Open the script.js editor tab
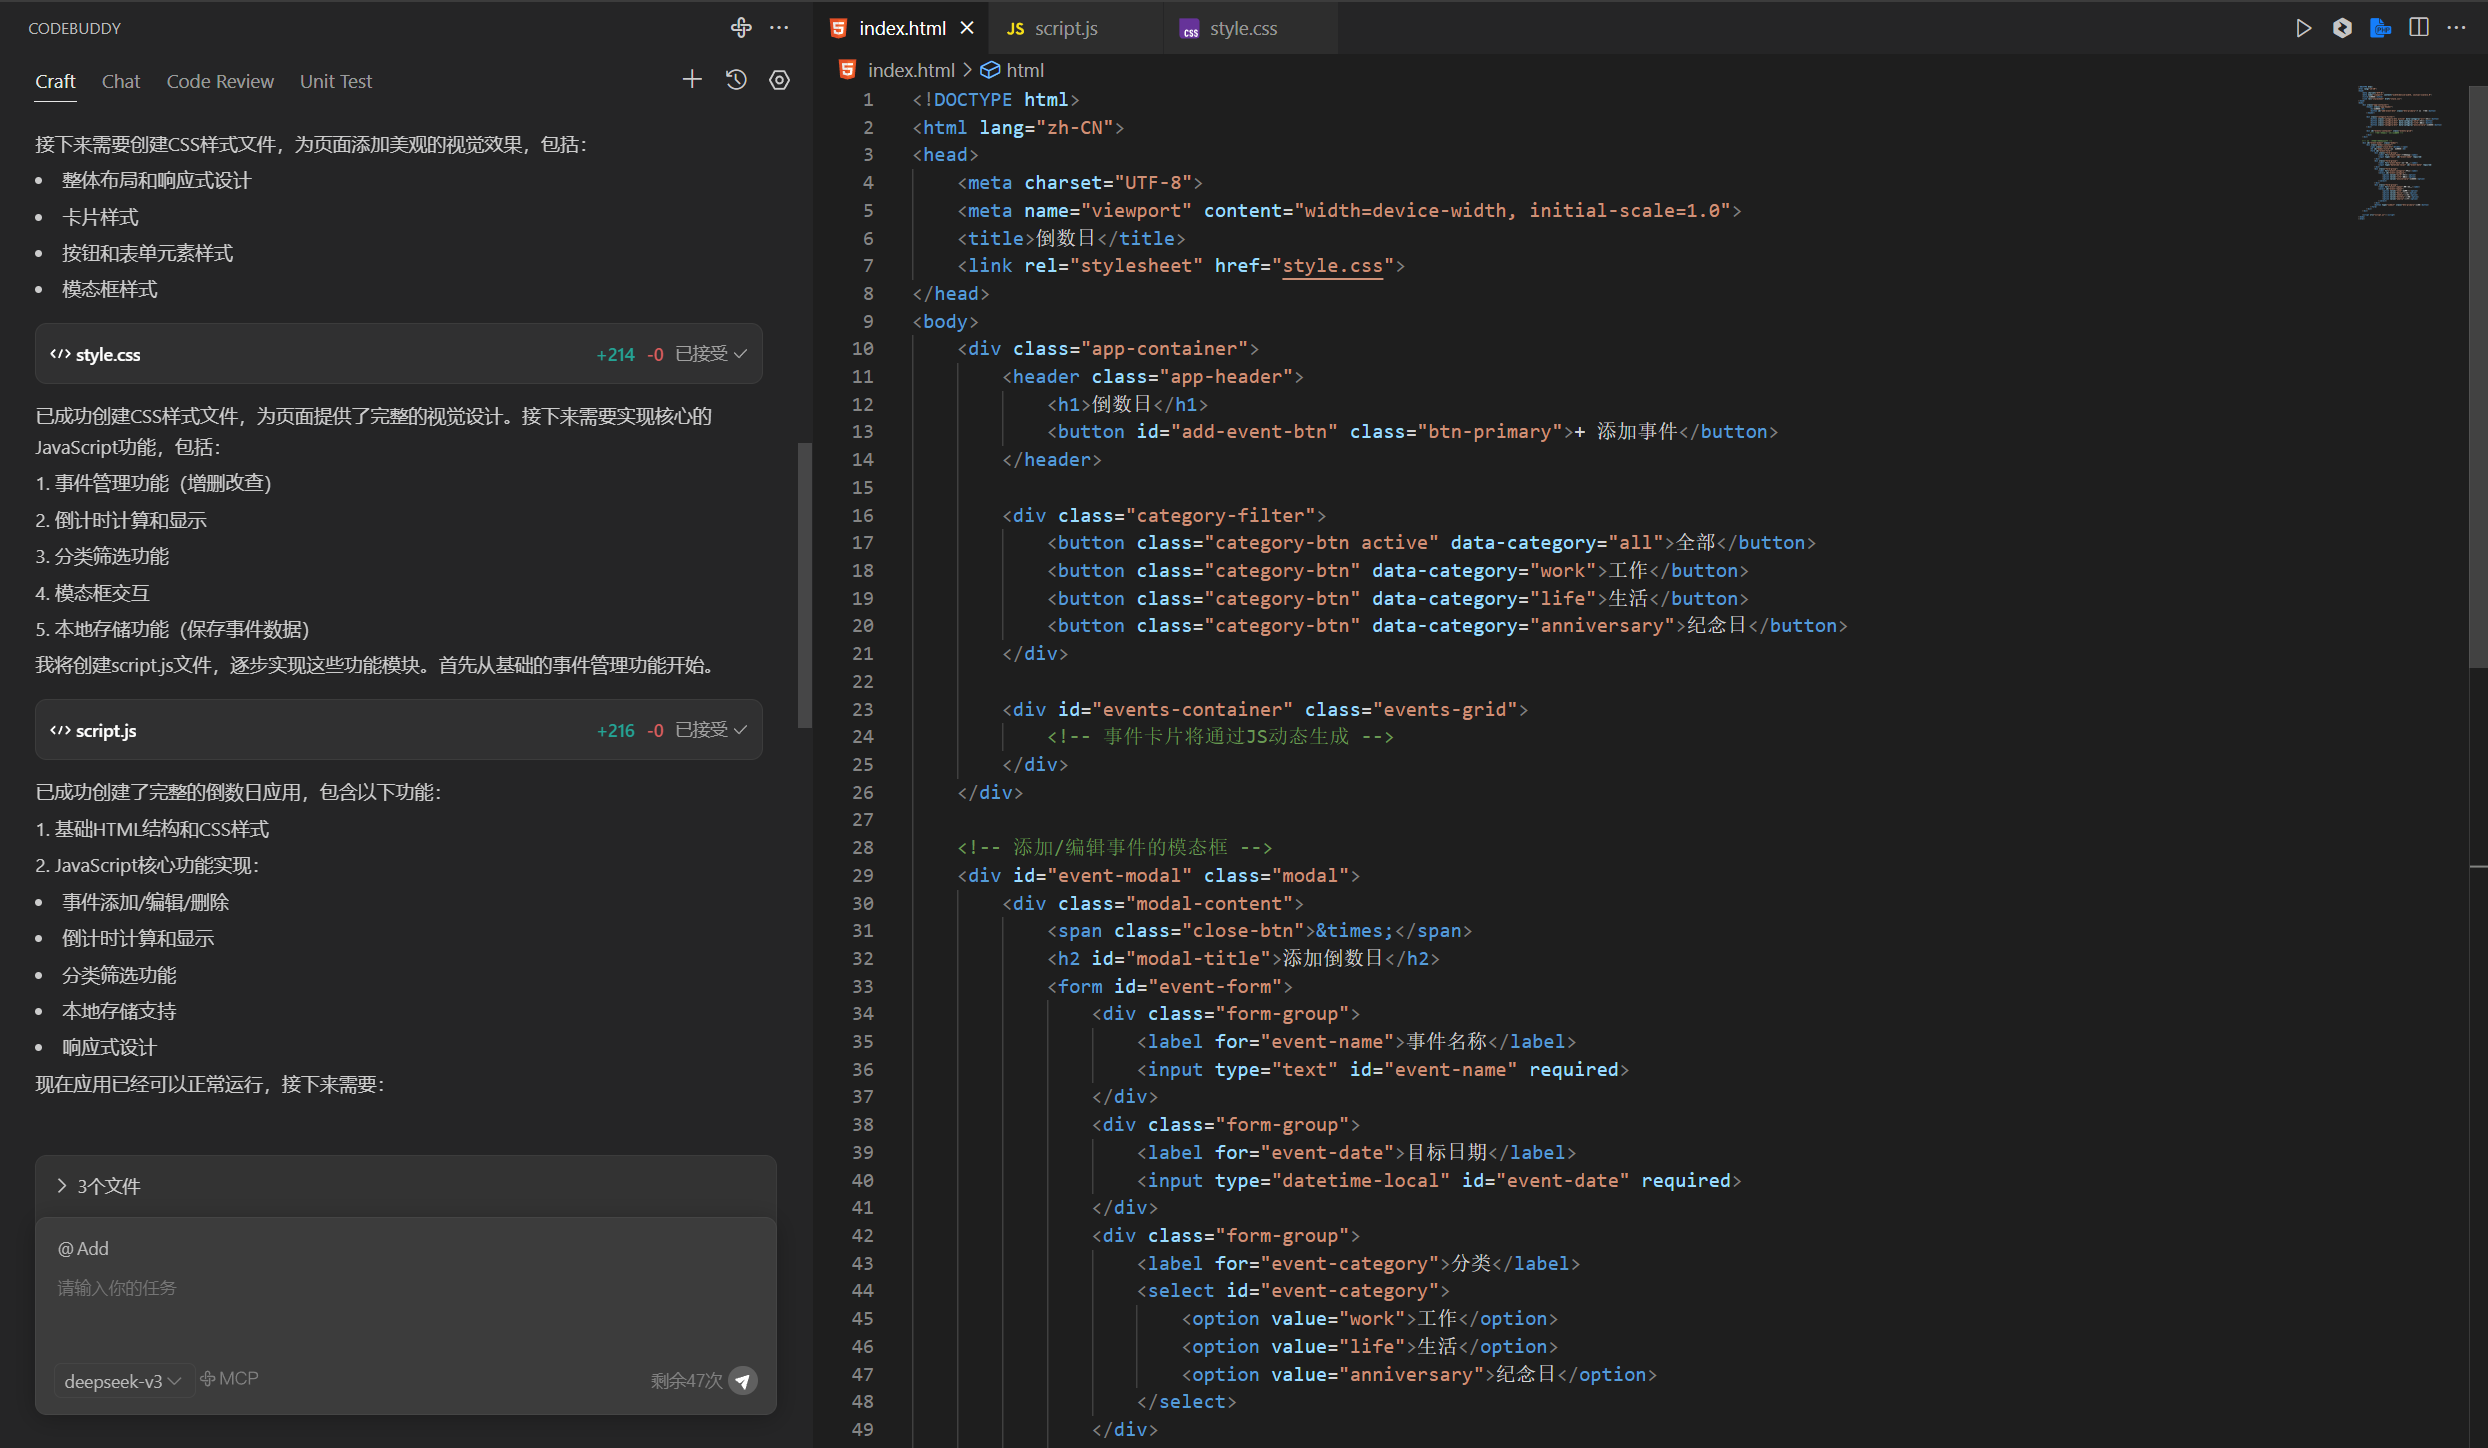2488x1448 pixels. tap(1065, 28)
